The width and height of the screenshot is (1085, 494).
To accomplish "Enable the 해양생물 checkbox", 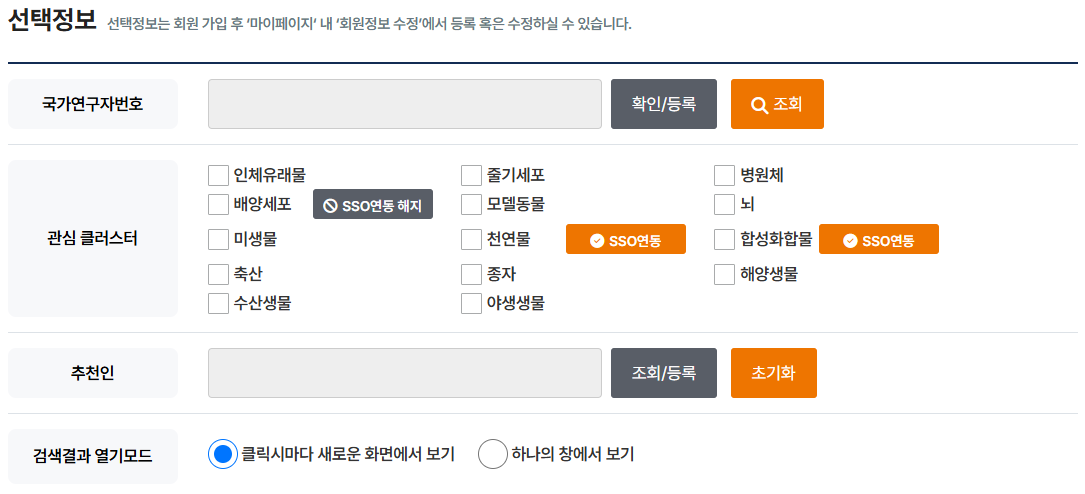I will (x=724, y=274).
